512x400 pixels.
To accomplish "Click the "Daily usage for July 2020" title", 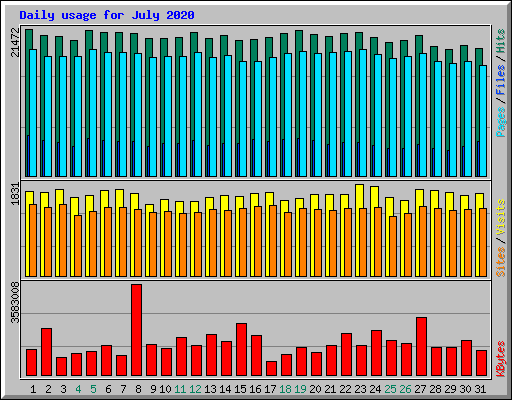I will (x=107, y=15).
